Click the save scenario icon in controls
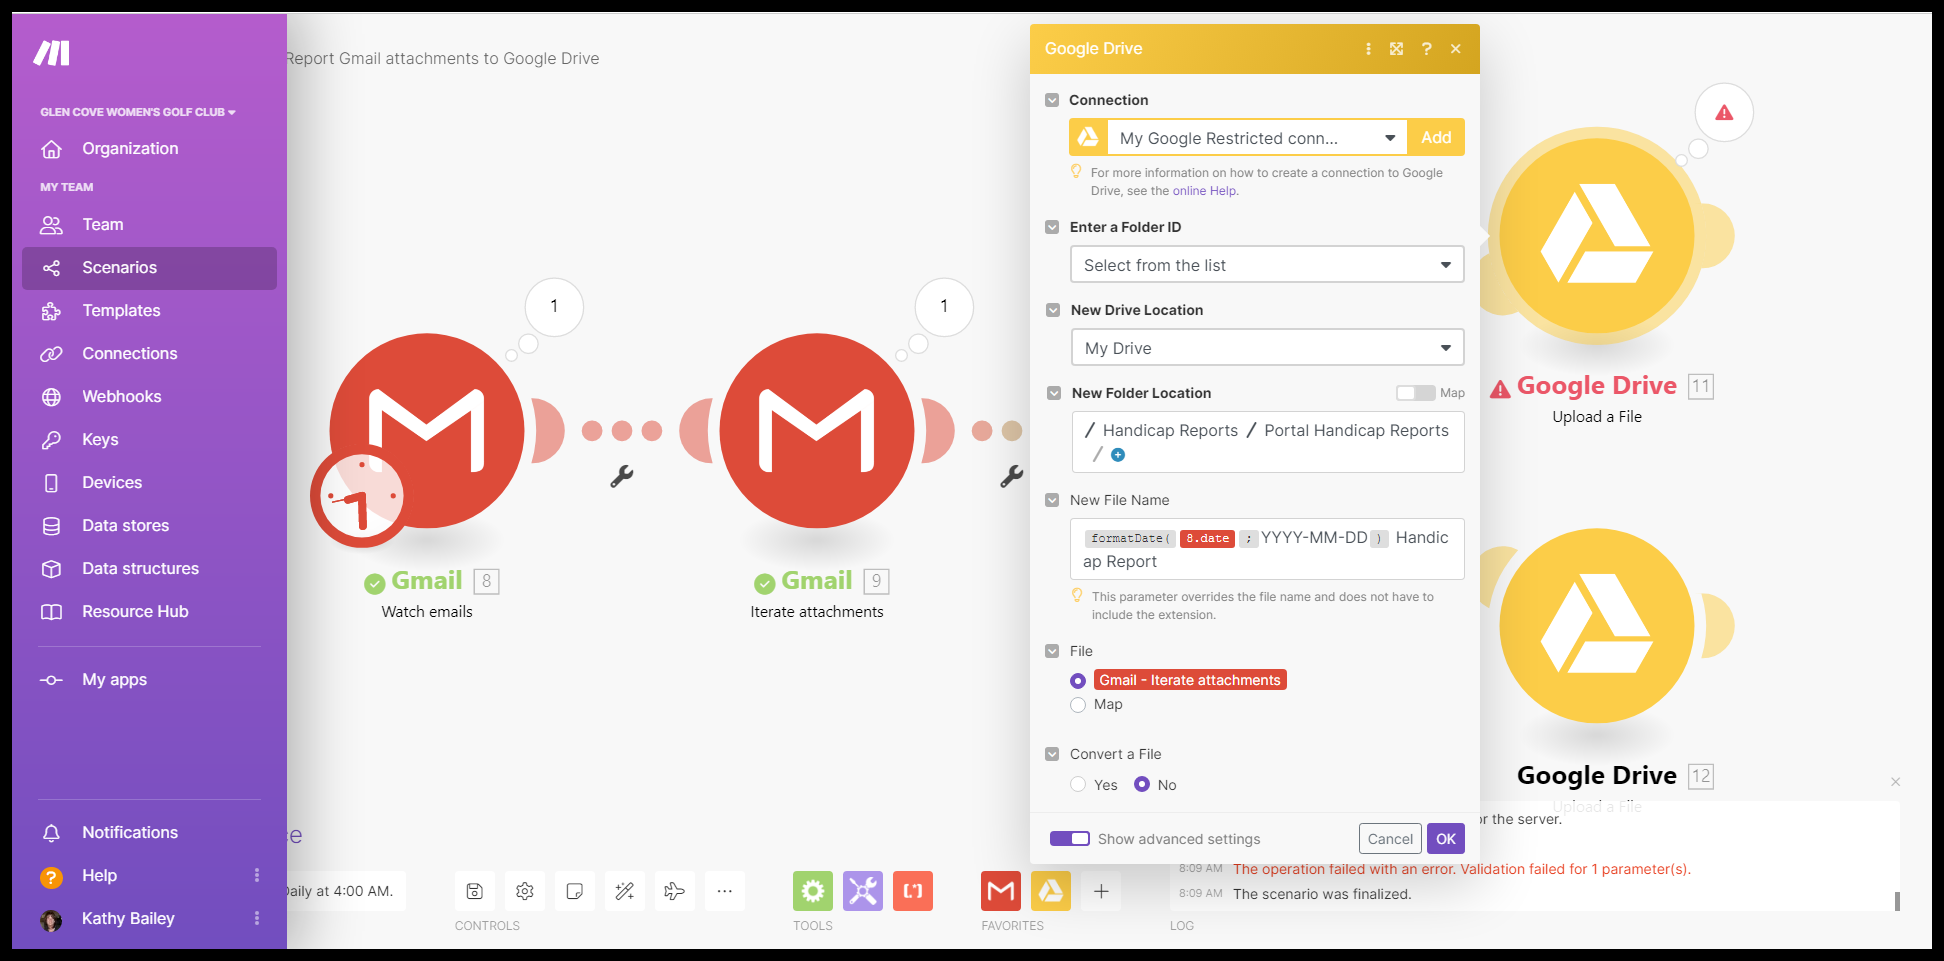This screenshot has height=961, width=1944. [x=475, y=891]
